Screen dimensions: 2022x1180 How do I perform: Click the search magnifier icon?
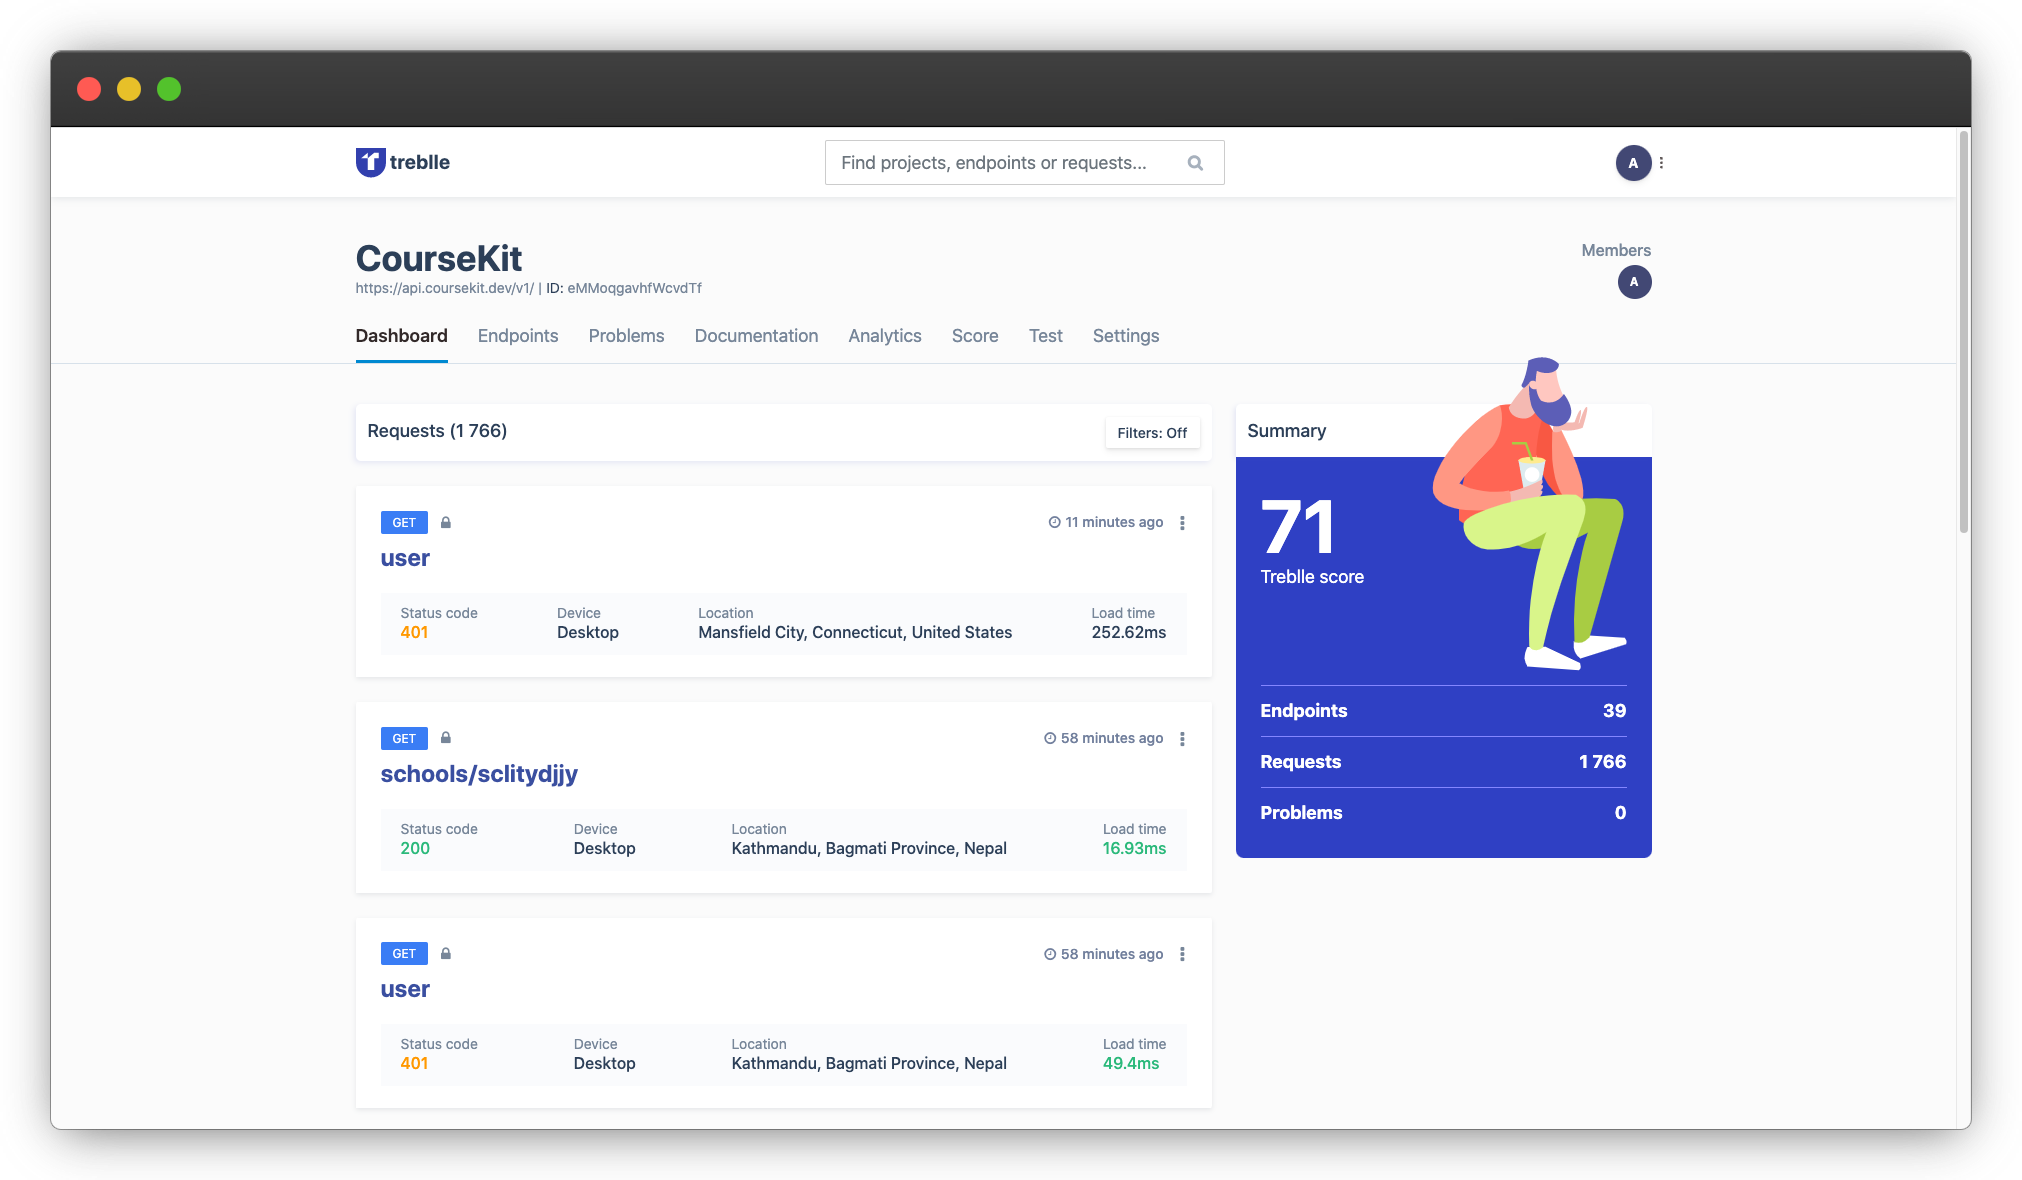(1195, 163)
